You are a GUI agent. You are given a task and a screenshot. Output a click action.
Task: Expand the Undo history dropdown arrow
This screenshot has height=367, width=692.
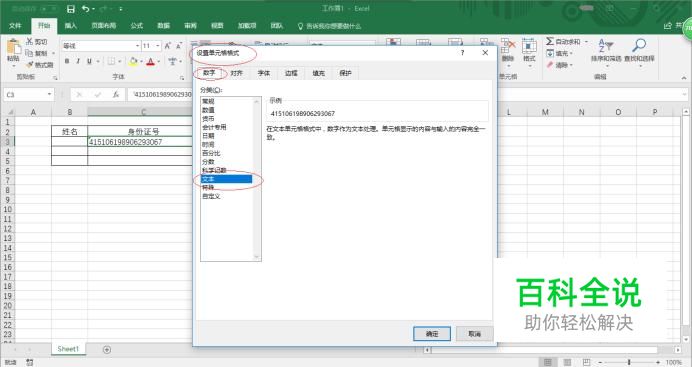point(93,9)
